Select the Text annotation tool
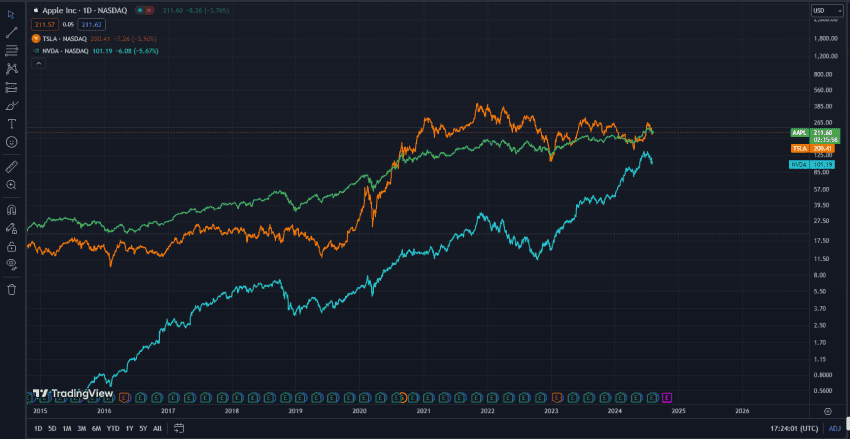Image resolution: width=850 pixels, height=439 pixels. pyautogui.click(x=11, y=124)
